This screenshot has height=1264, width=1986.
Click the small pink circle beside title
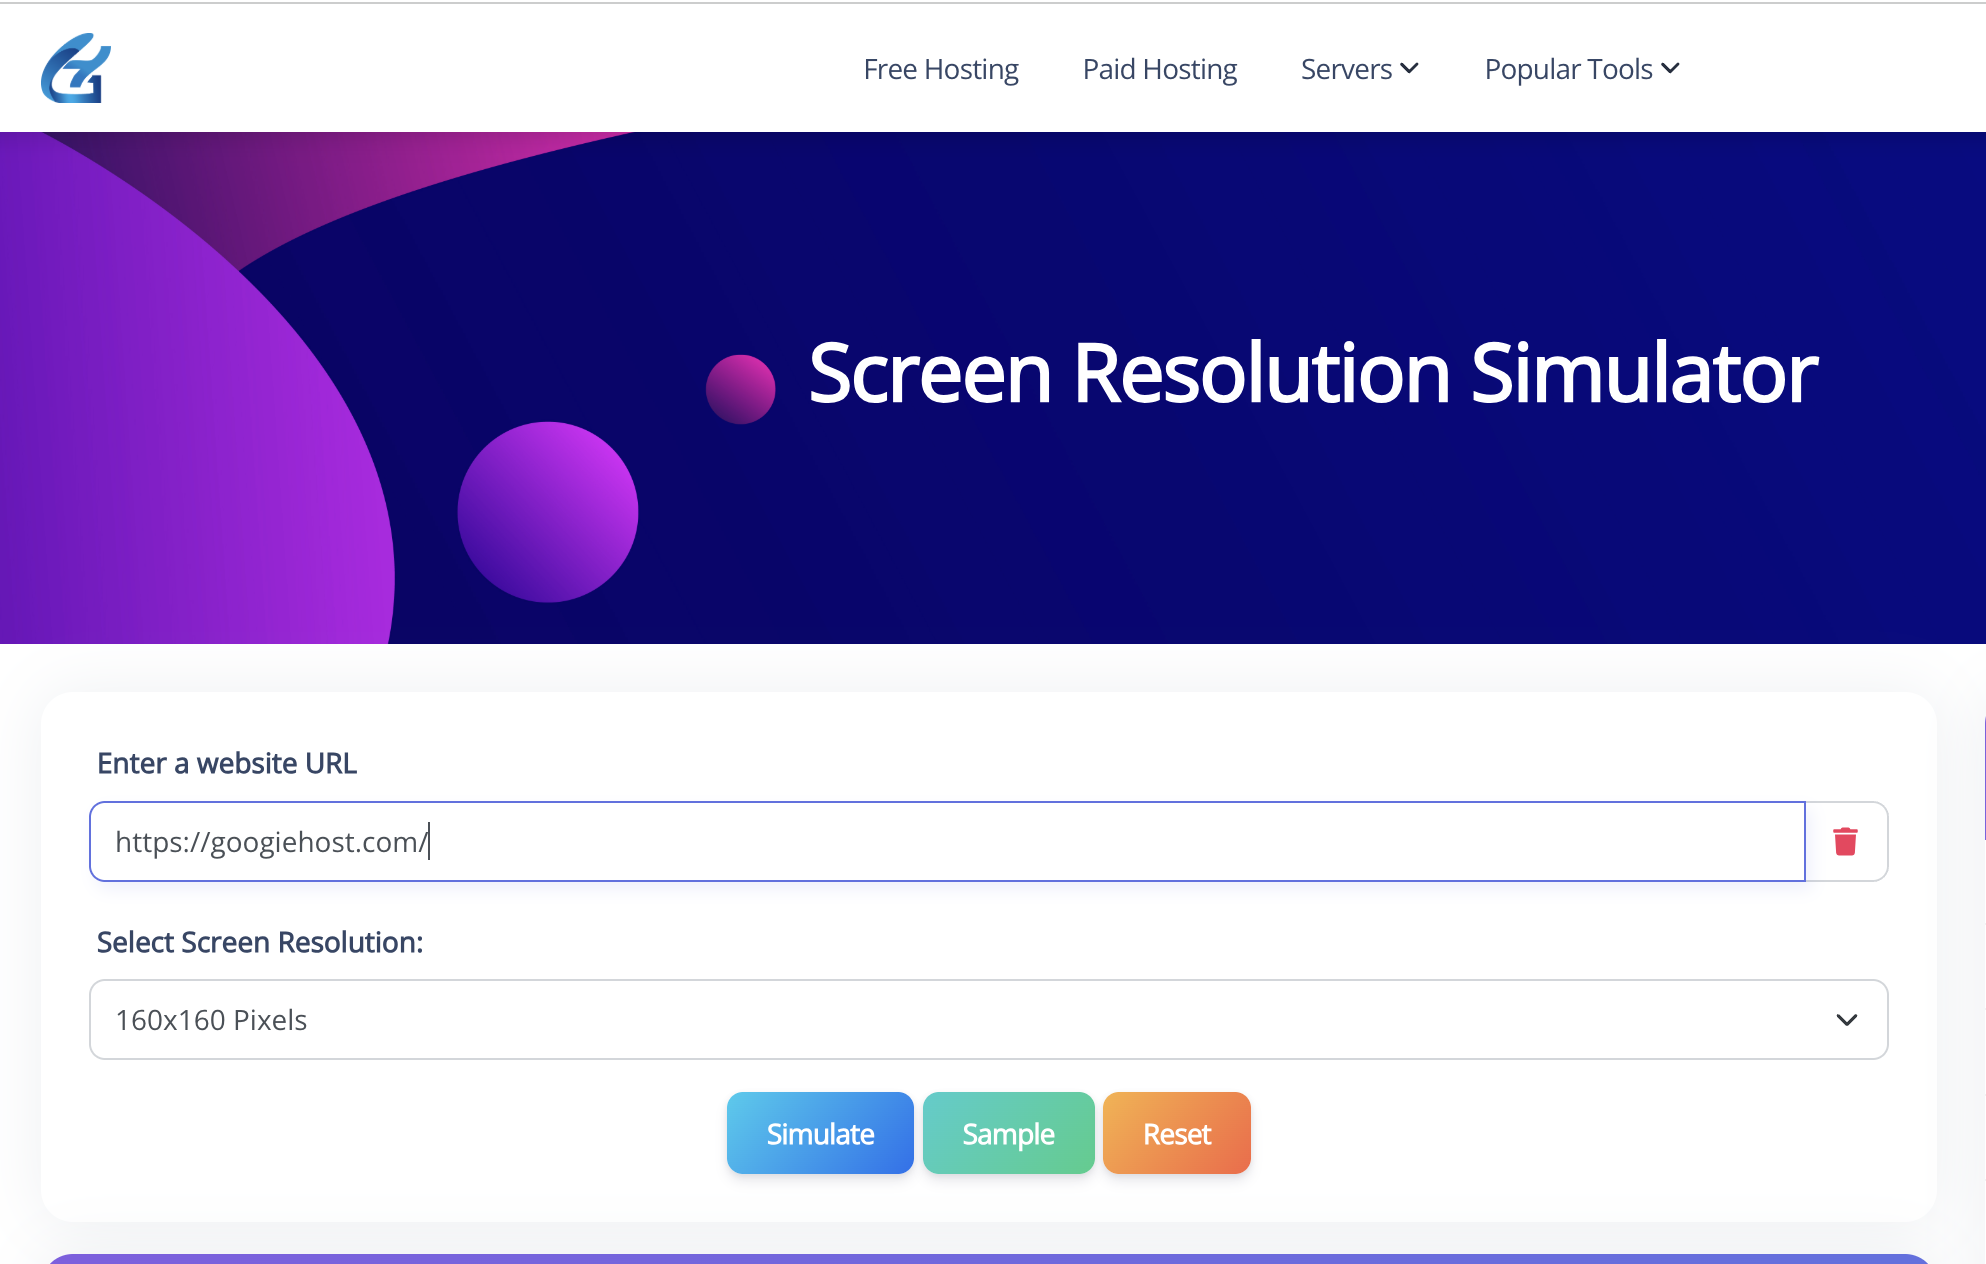pyautogui.click(x=740, y=389)
